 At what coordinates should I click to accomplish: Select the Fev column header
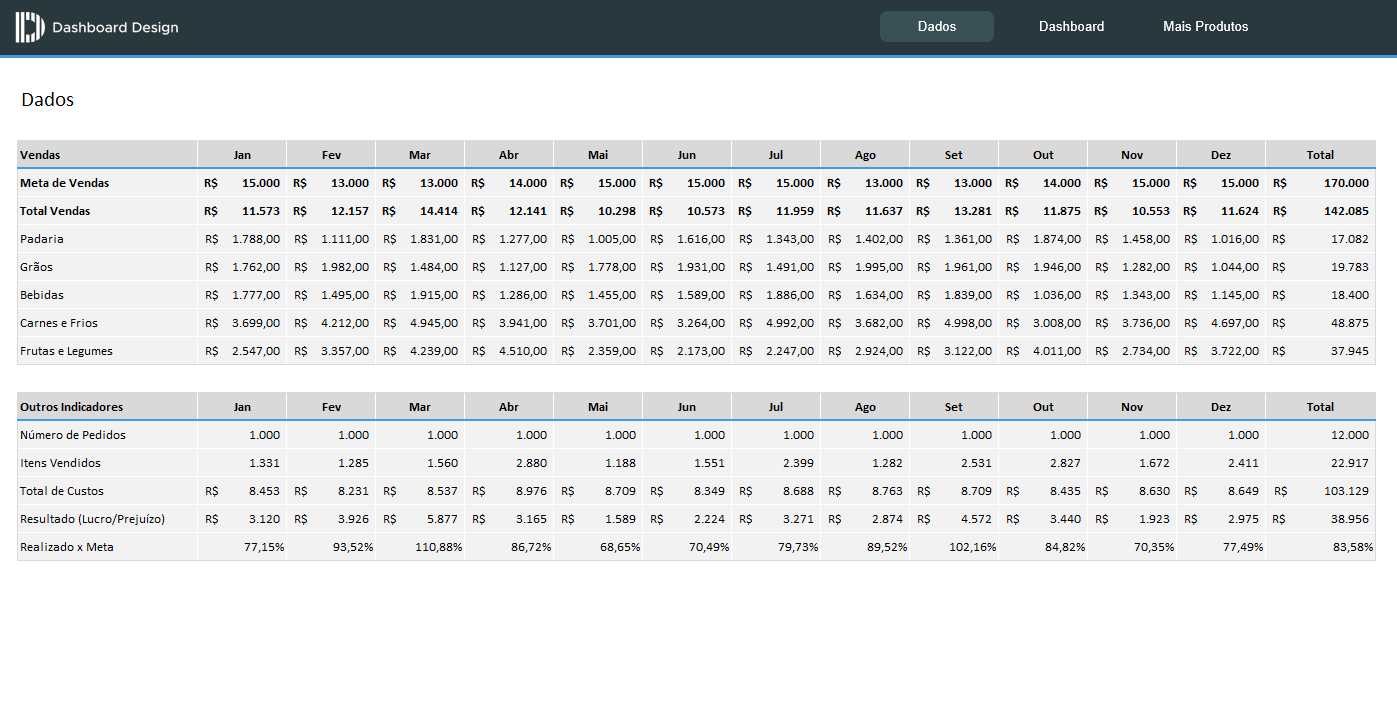click(x=331, y=154)
